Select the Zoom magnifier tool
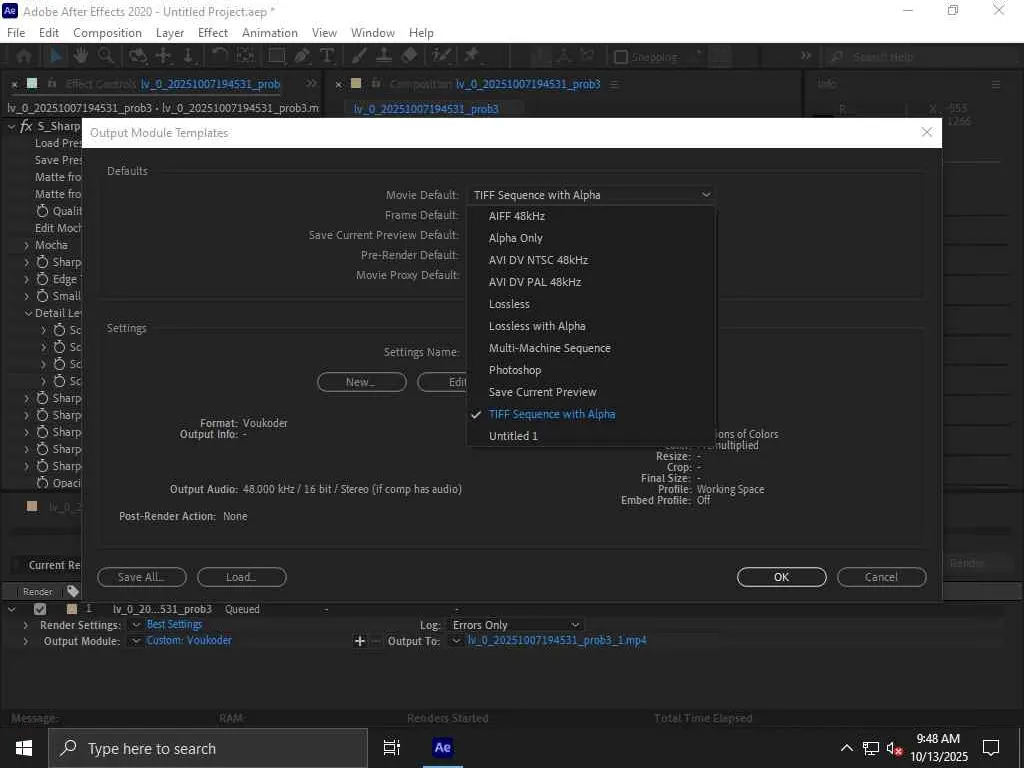Image resolution: width=1024 pixels, height=768 pixels. (106, 57)
